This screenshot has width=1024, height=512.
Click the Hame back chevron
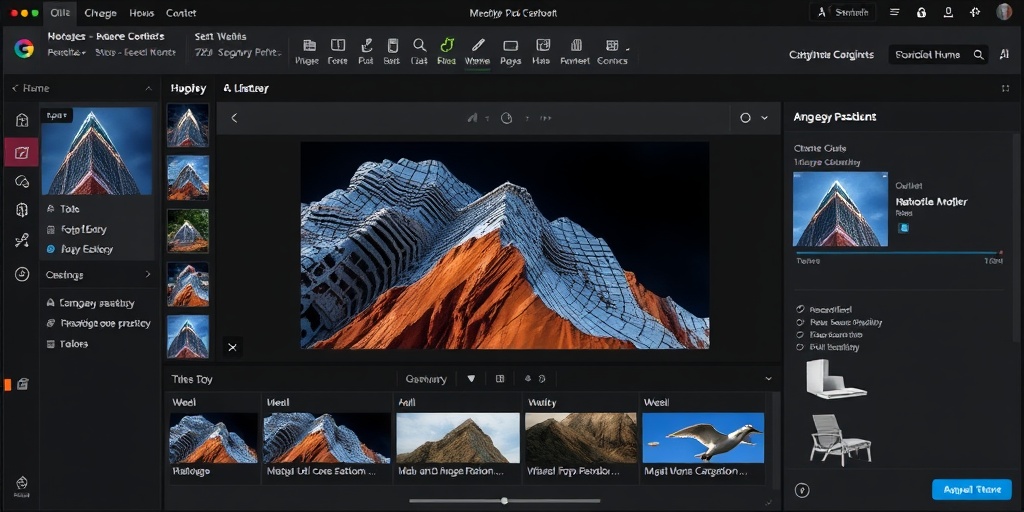tap(15, 88)
